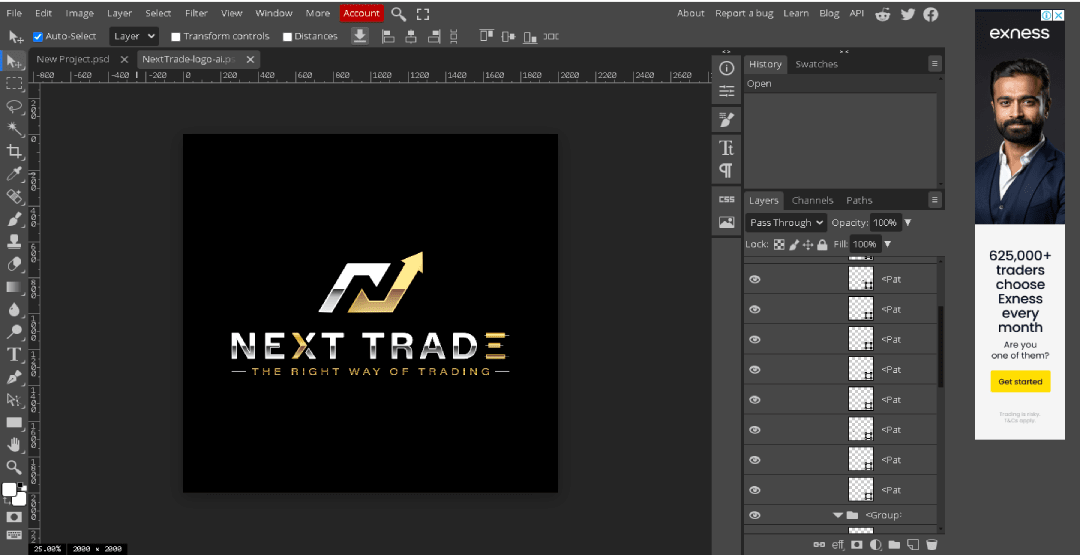Select the Lasso tool

click(x=14, y=106)
